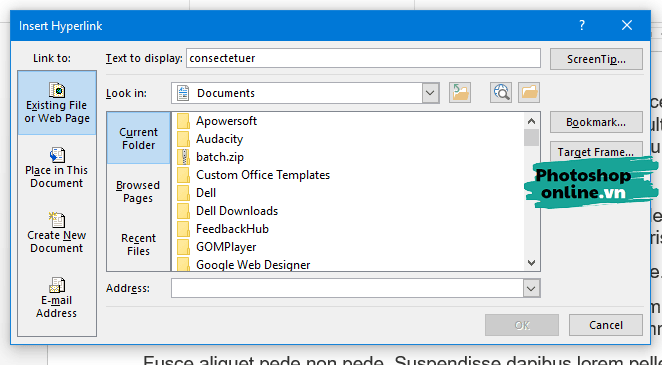
Task: Click the Cancel button
Action: 606,325
